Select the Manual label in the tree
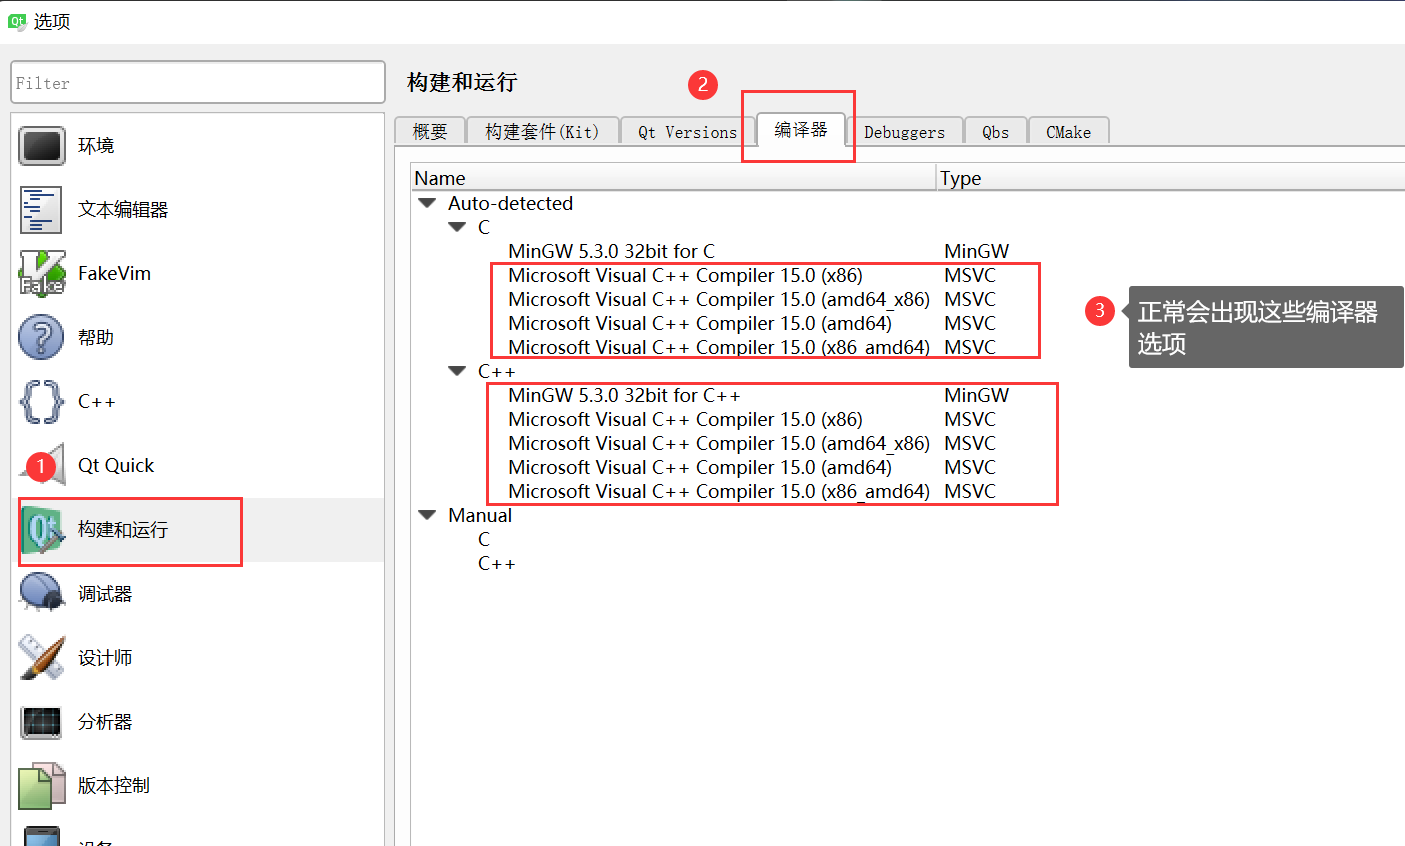 pos(480,515)
